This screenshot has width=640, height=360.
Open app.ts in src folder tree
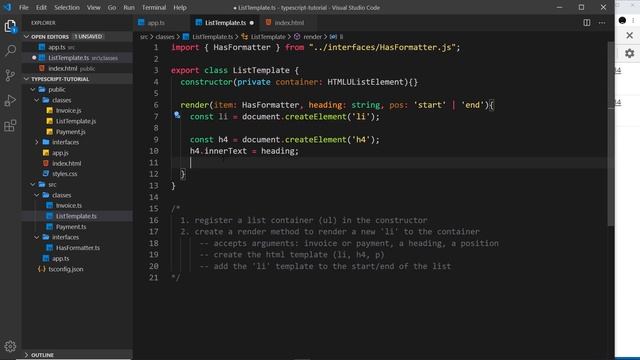click(78, 258)
